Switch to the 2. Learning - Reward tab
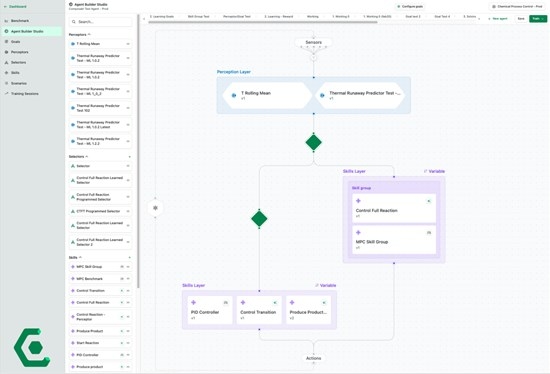The width and height of the screenshot is (550, 374). [x=279, y=16]
